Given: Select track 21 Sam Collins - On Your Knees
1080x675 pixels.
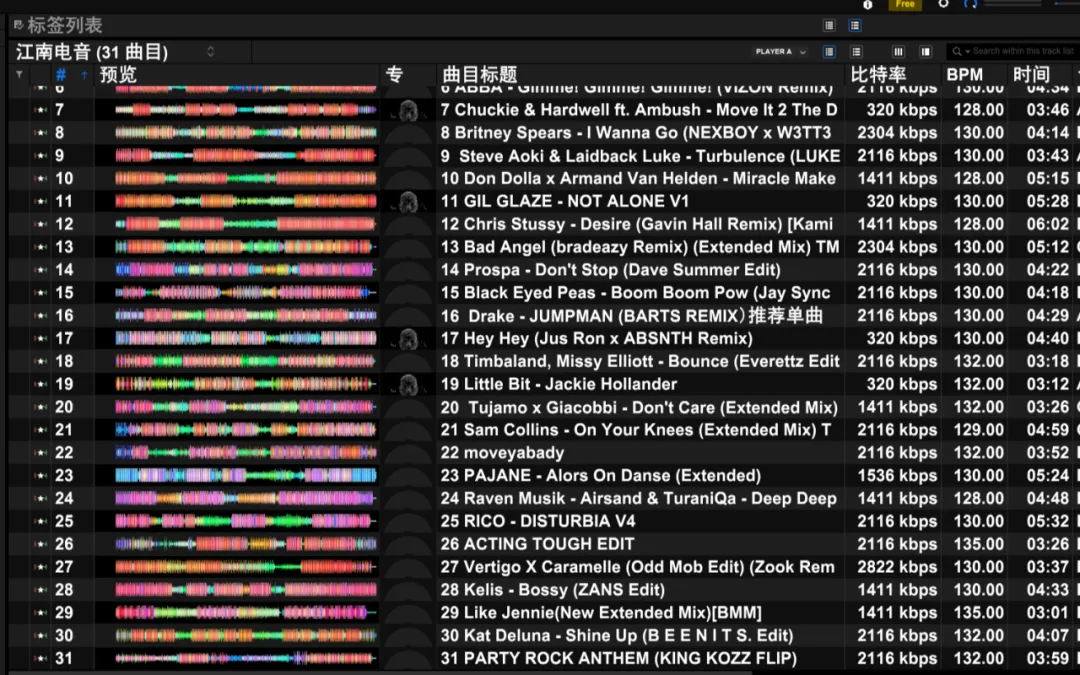Looking at the screenshot, I should (636, 430).
